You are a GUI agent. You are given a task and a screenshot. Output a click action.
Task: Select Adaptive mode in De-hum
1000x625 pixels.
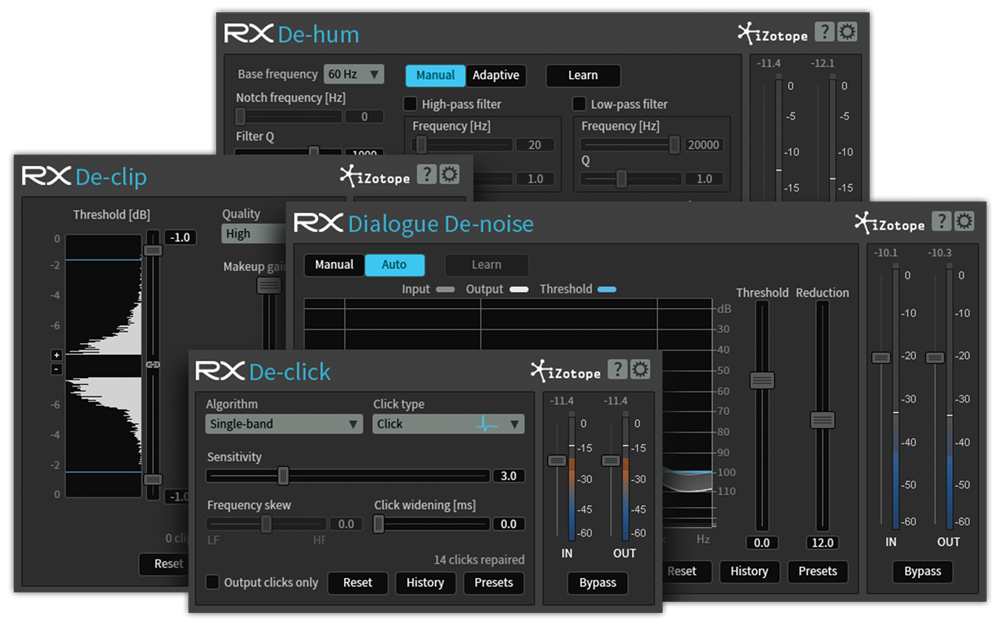pyautogui.click(x=496, y=75)
